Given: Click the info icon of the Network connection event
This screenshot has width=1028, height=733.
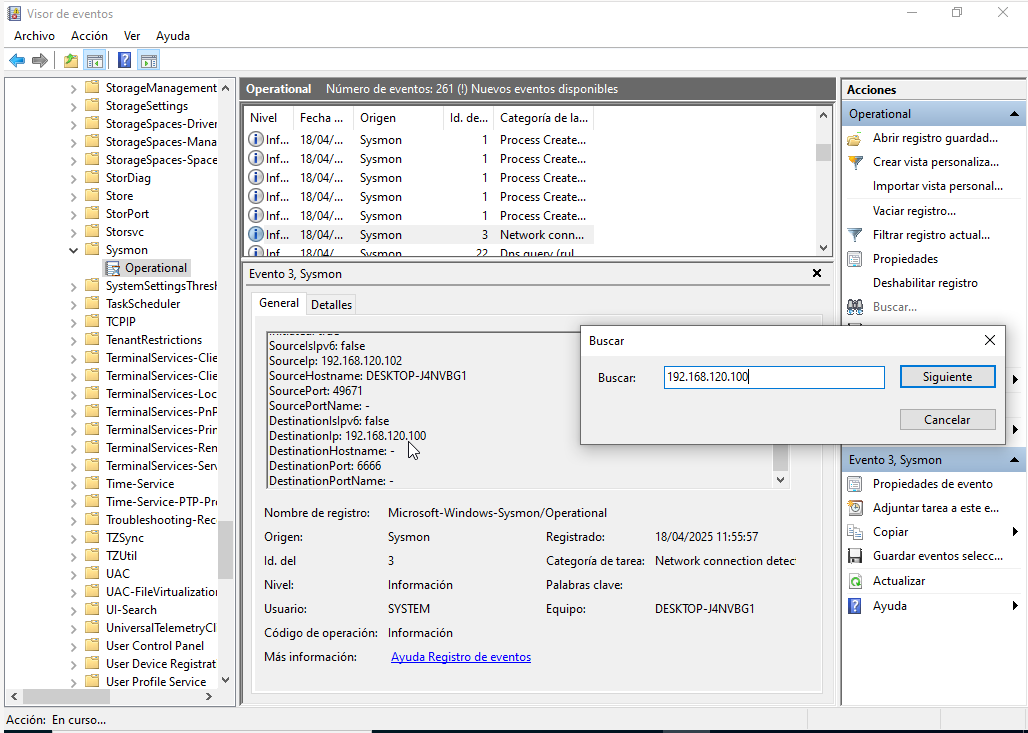Looking at the screenshot, I should coord(256,235).
